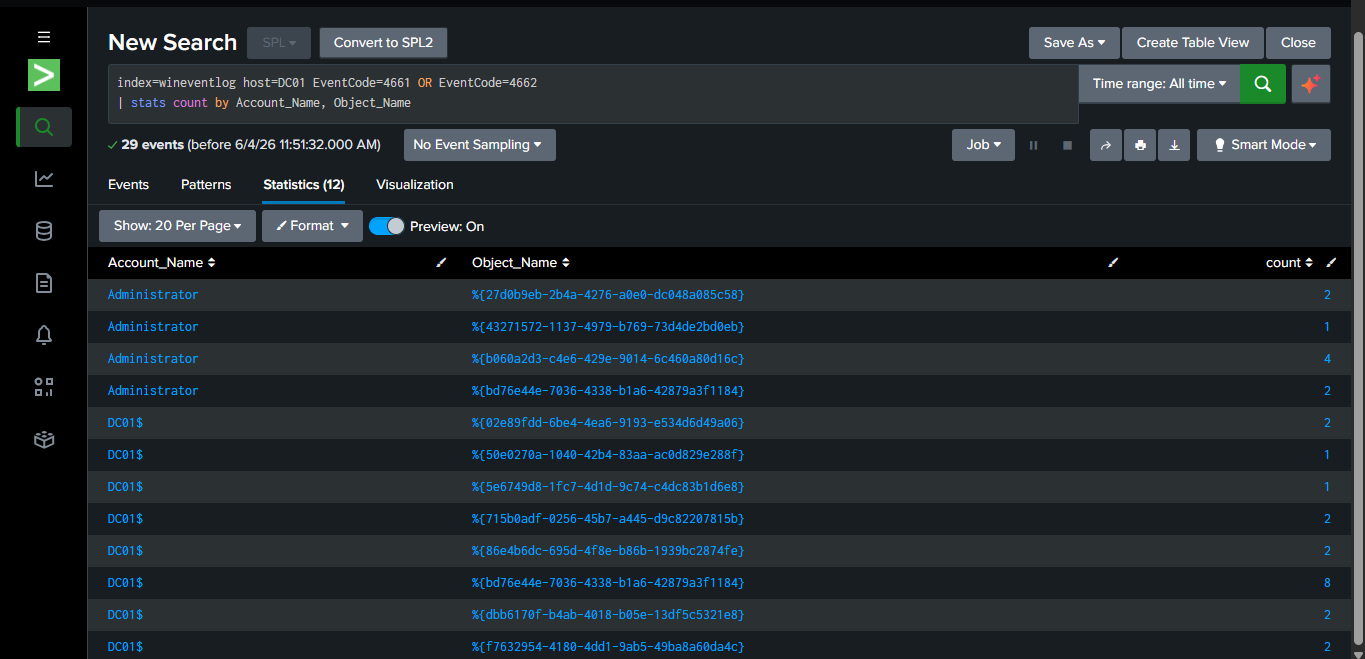Switch to the Visualization tab

coord(415,185)
